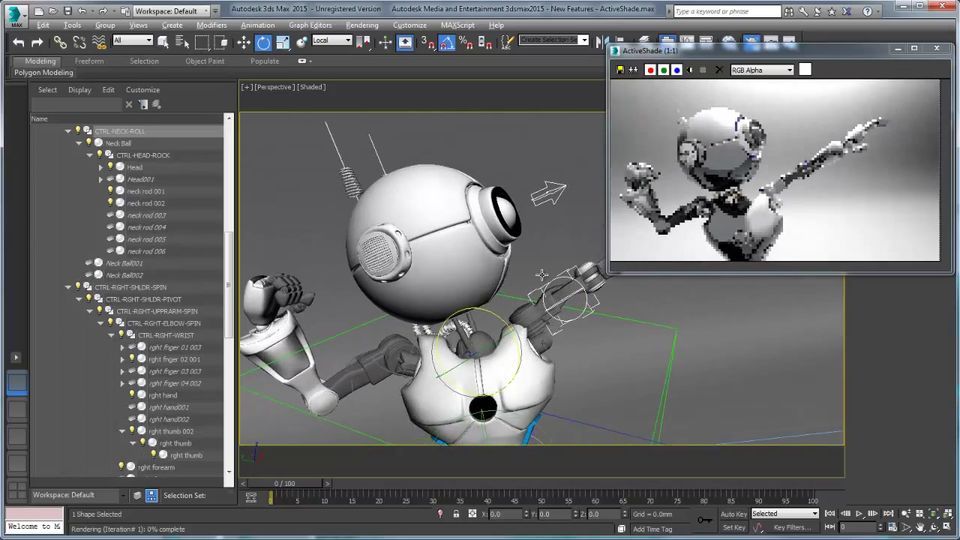This screenshot has width=960, height=540.
Task: Toggle light bulb visibility for Head
Action: point(109,167)
